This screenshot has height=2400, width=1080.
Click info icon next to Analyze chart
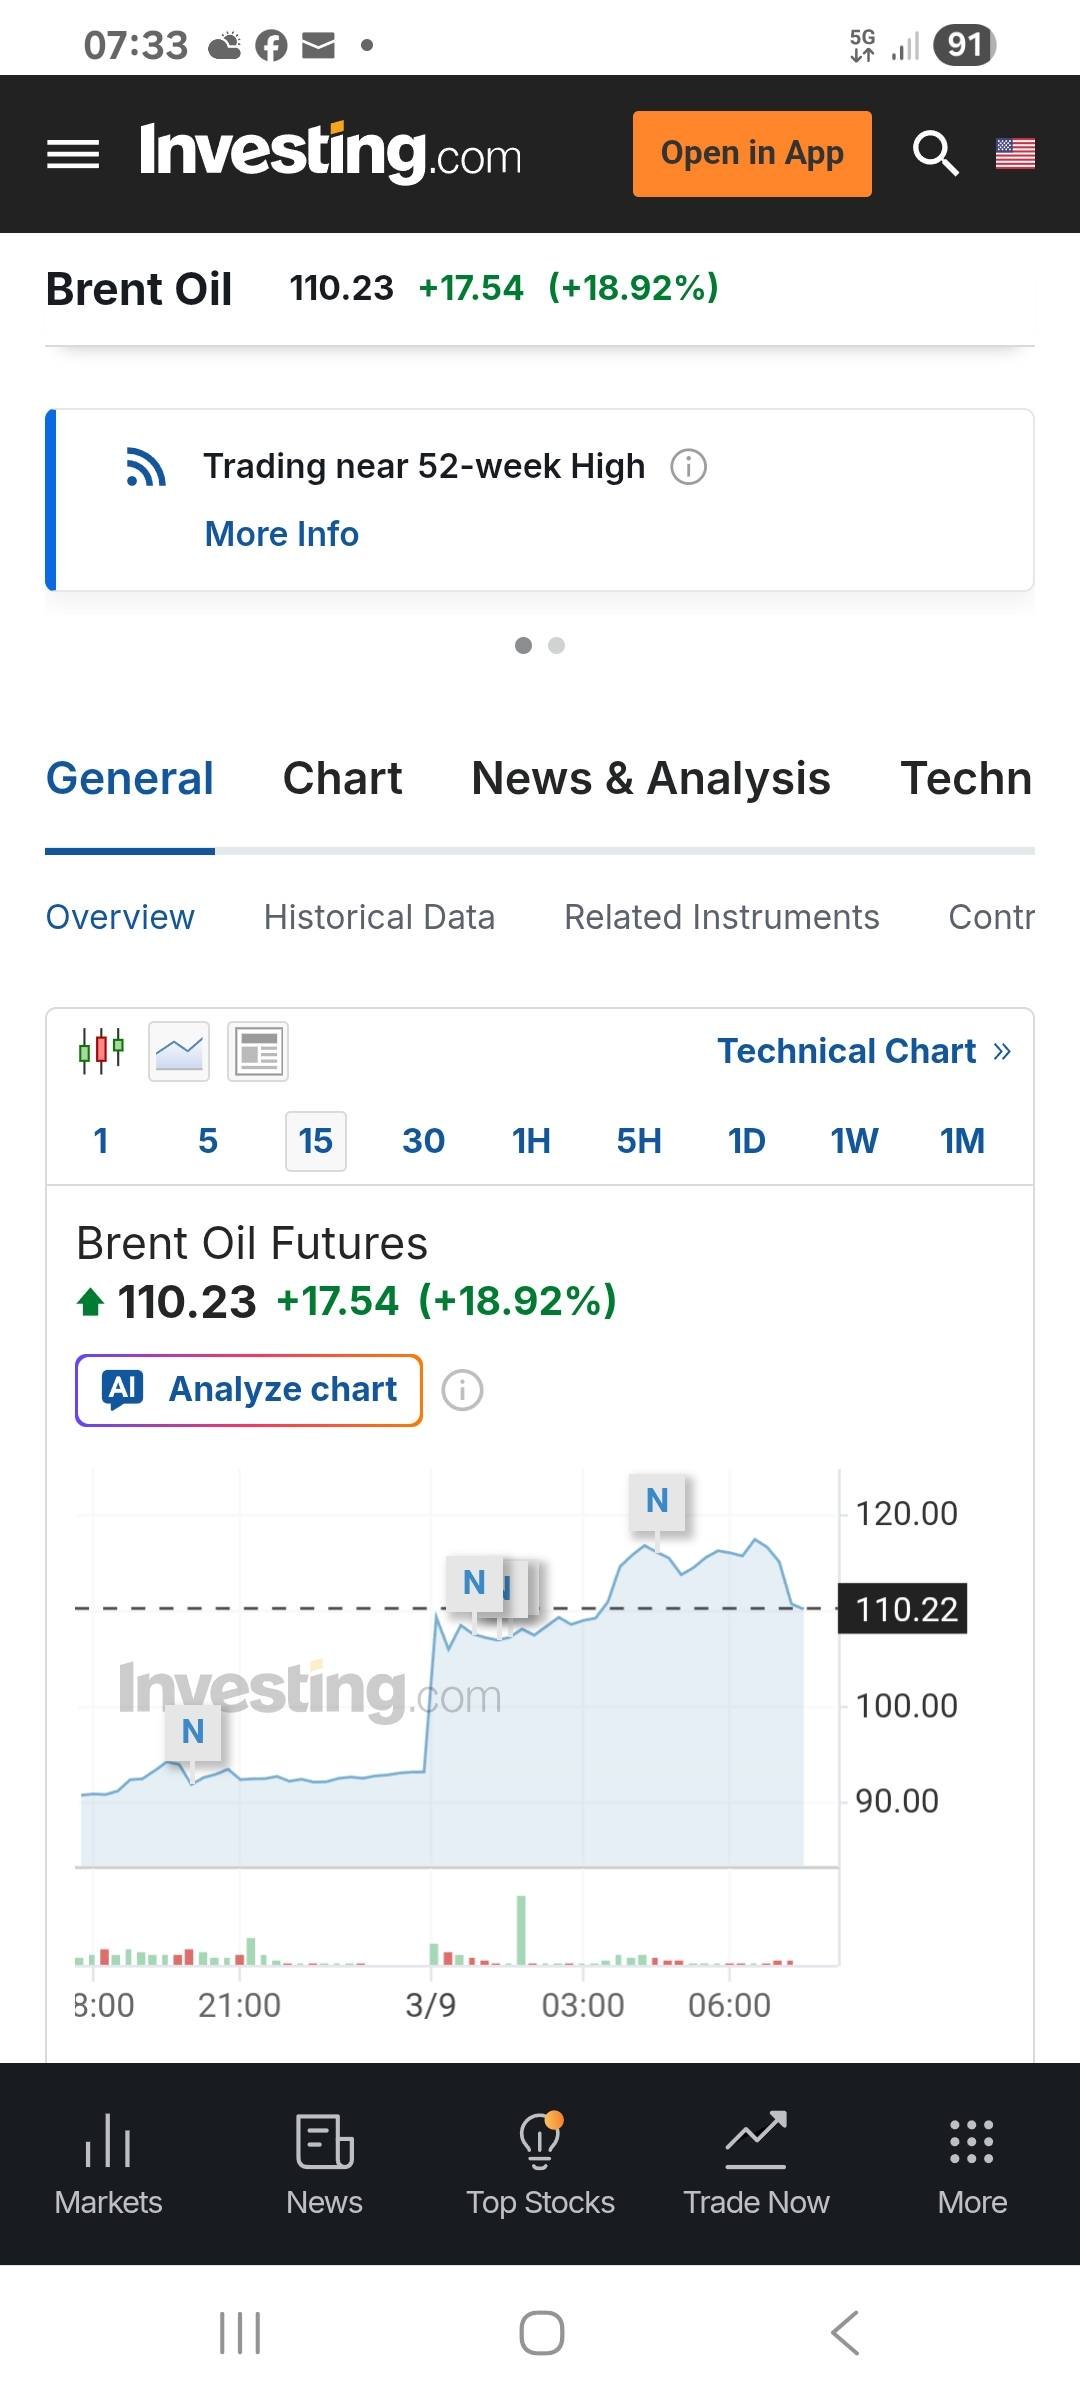click(462, 1390)
